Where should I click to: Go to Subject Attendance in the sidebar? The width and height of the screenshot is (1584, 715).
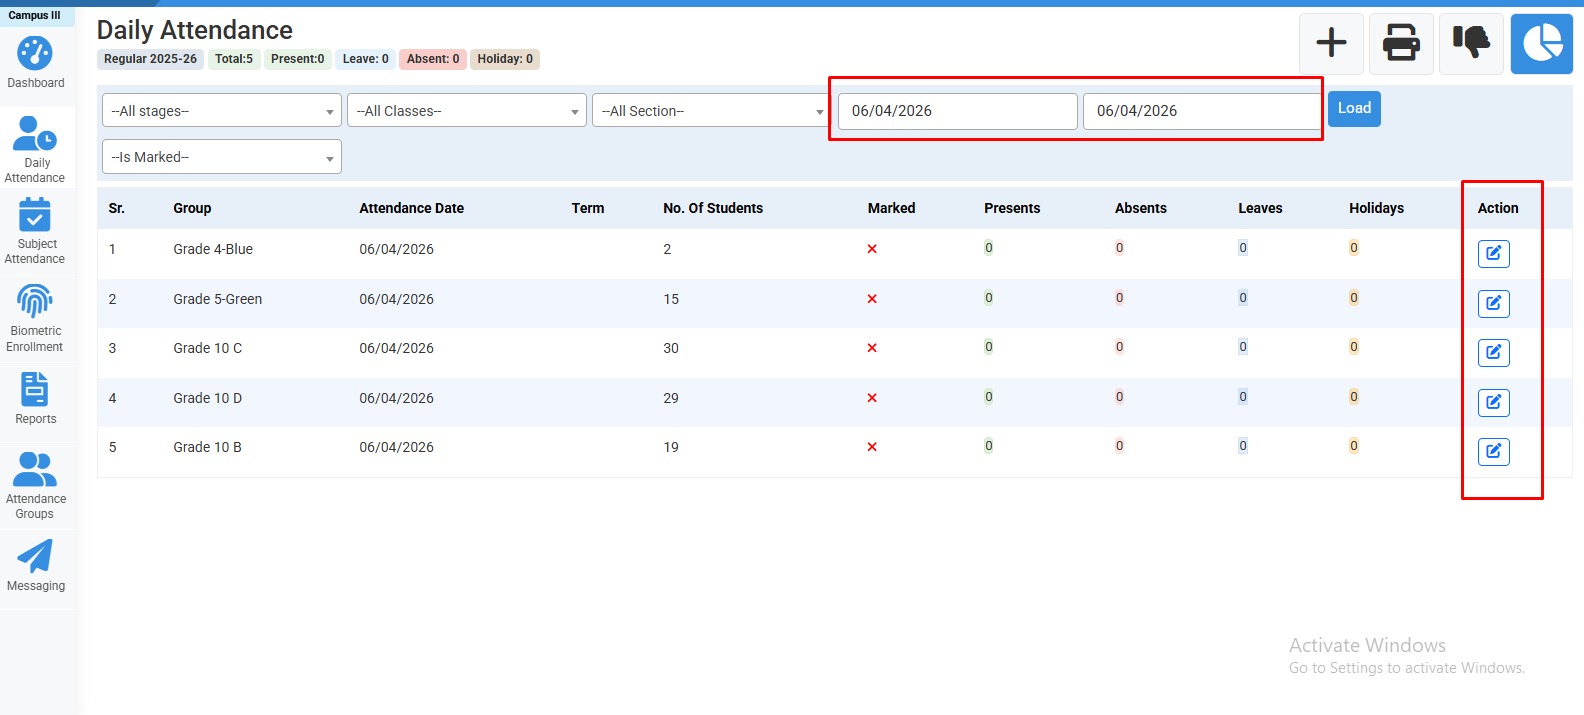click(x=35, y=231)
